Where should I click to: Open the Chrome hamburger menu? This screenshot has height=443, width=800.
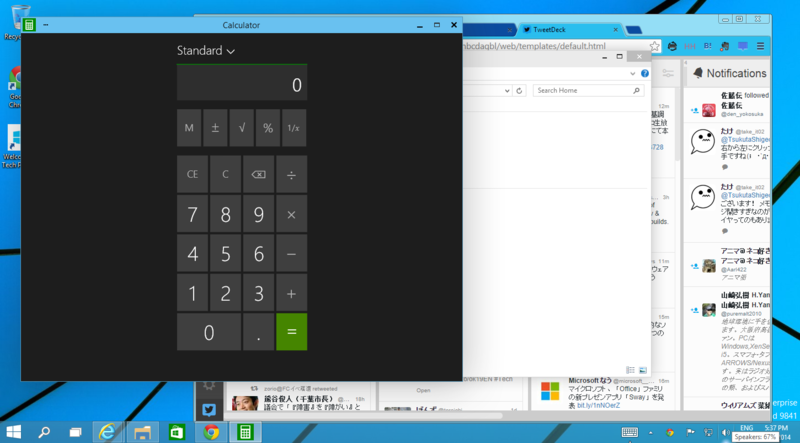(760, 46)
